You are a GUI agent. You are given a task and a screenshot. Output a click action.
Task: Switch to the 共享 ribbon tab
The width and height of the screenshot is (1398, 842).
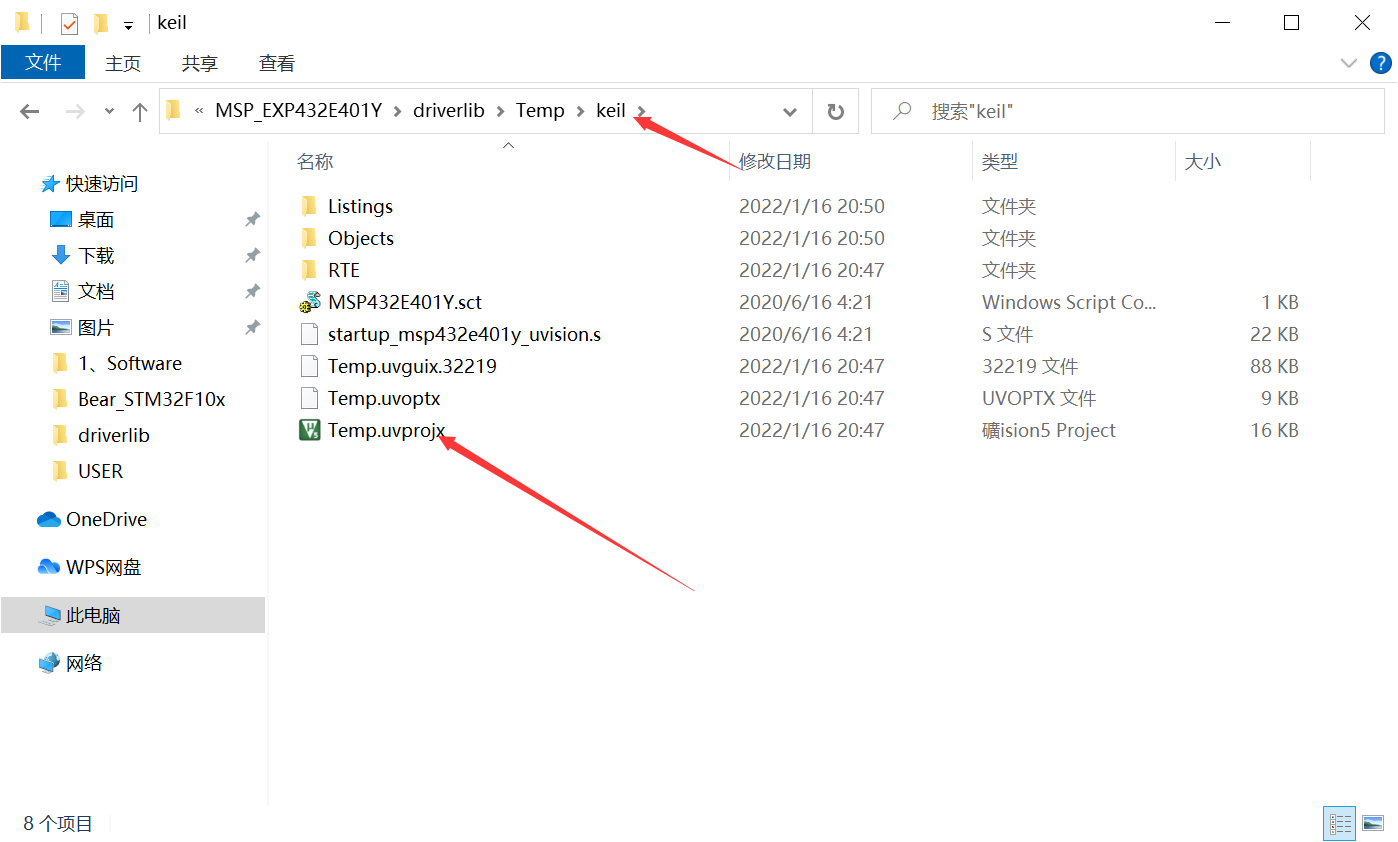[199, 62]
